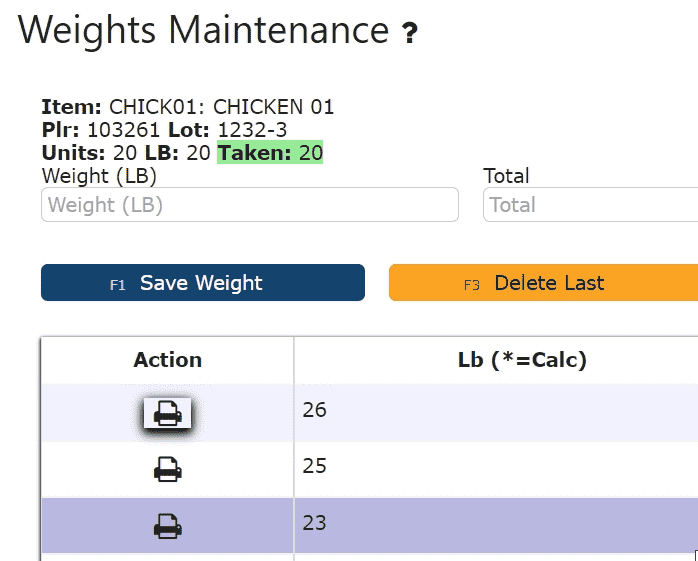Click the Weight (LB) label above the field
Image resolution: width=698 pixels, height=561 pixels.
(99, 176)
